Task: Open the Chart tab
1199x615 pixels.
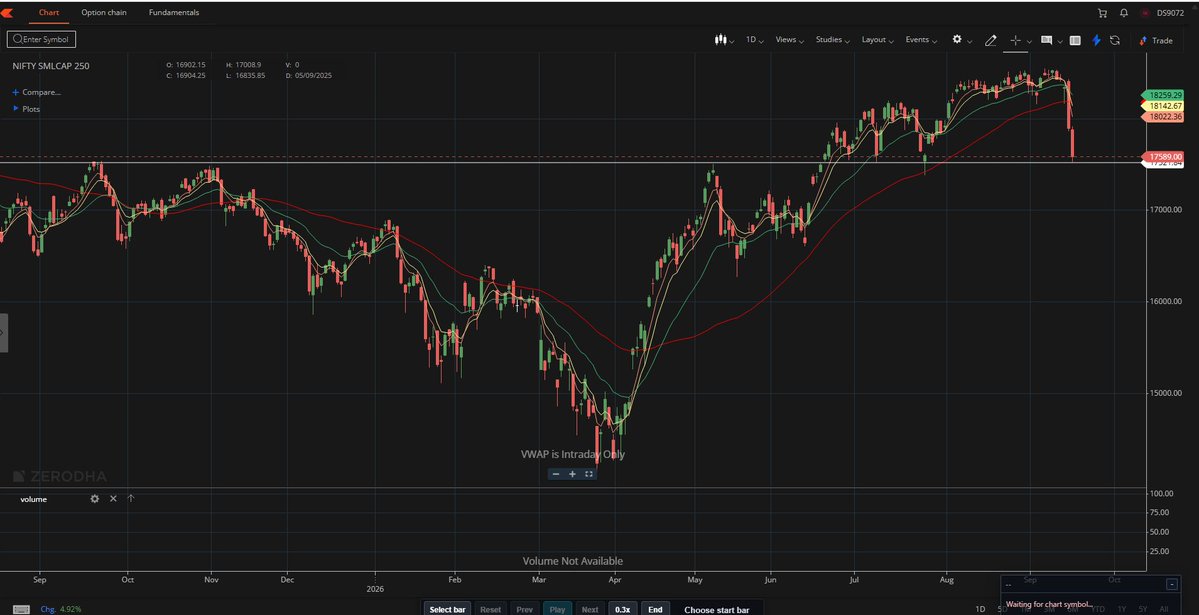Action: pos(49,12)
